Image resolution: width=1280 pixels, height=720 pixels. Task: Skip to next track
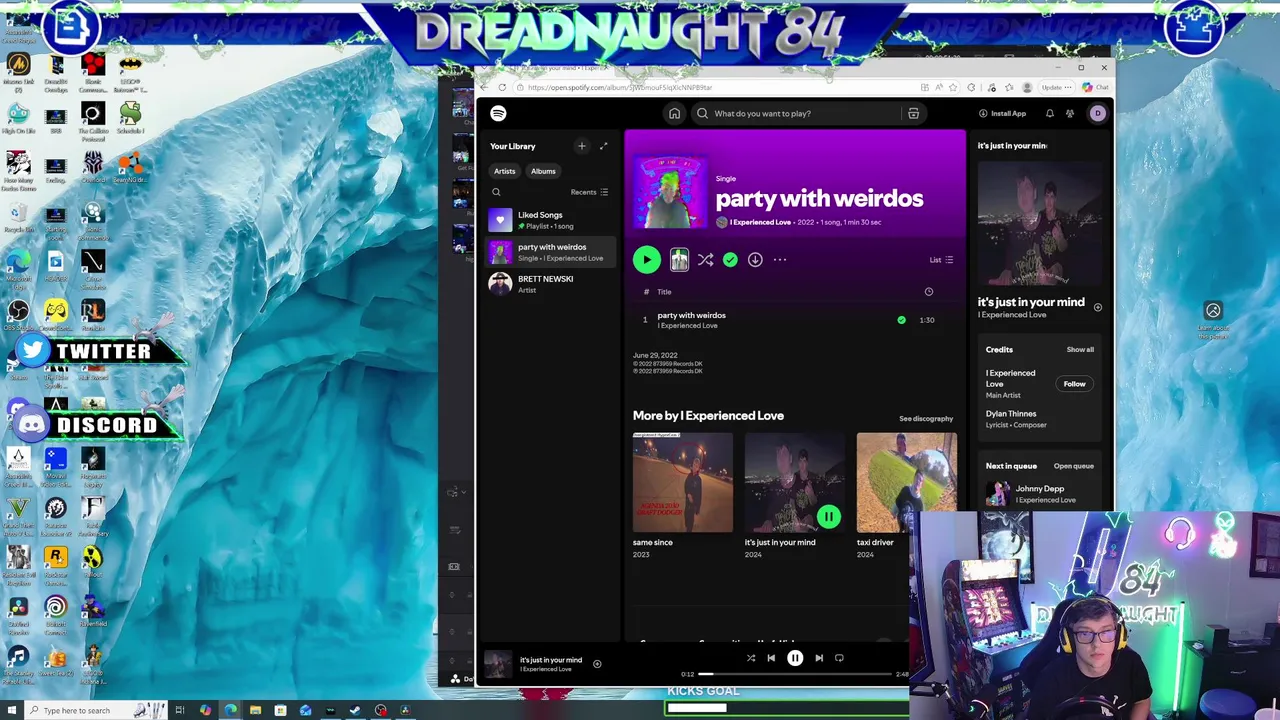tap(819, 658)
